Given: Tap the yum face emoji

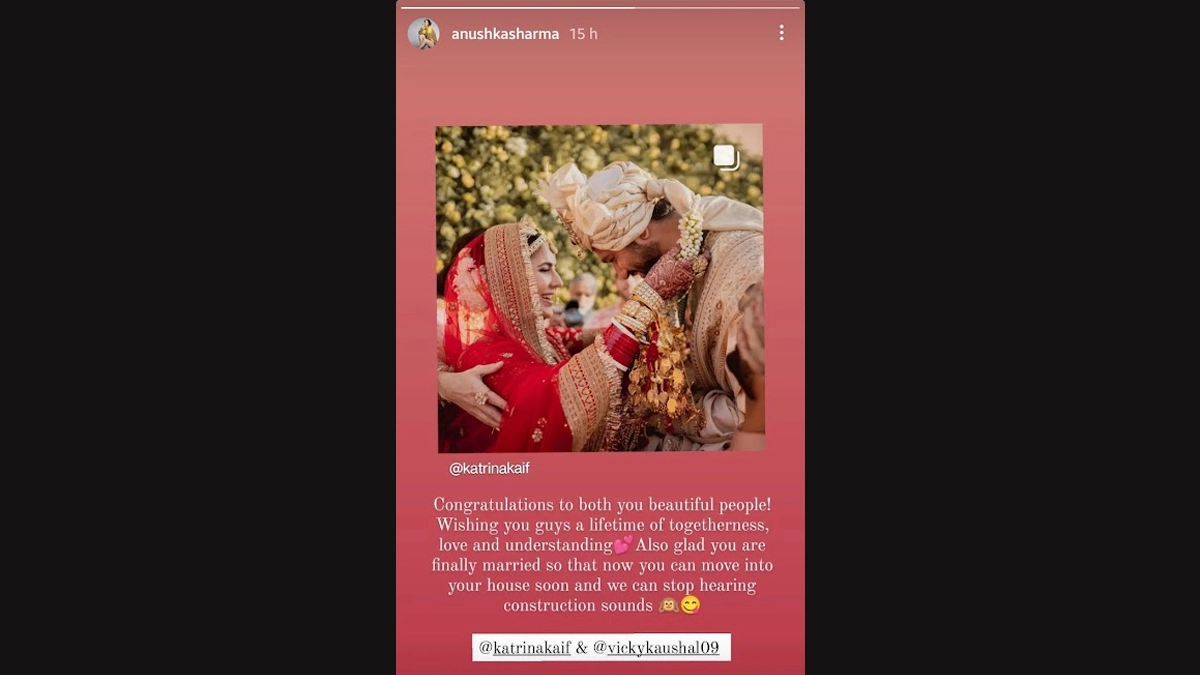Looking at the screenshot, I should click(x=690, y=605).
